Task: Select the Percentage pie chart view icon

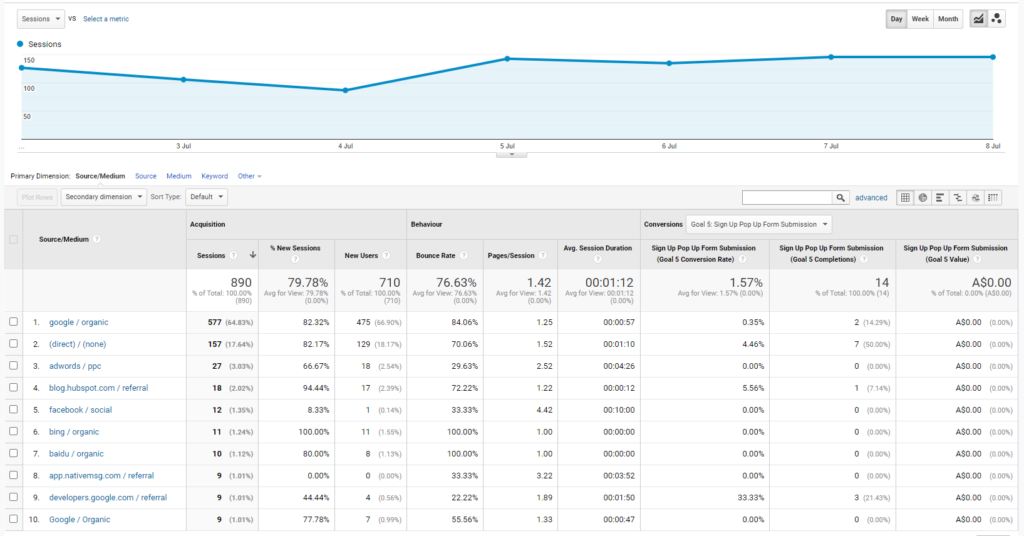Action: click(x=923, y=197)
